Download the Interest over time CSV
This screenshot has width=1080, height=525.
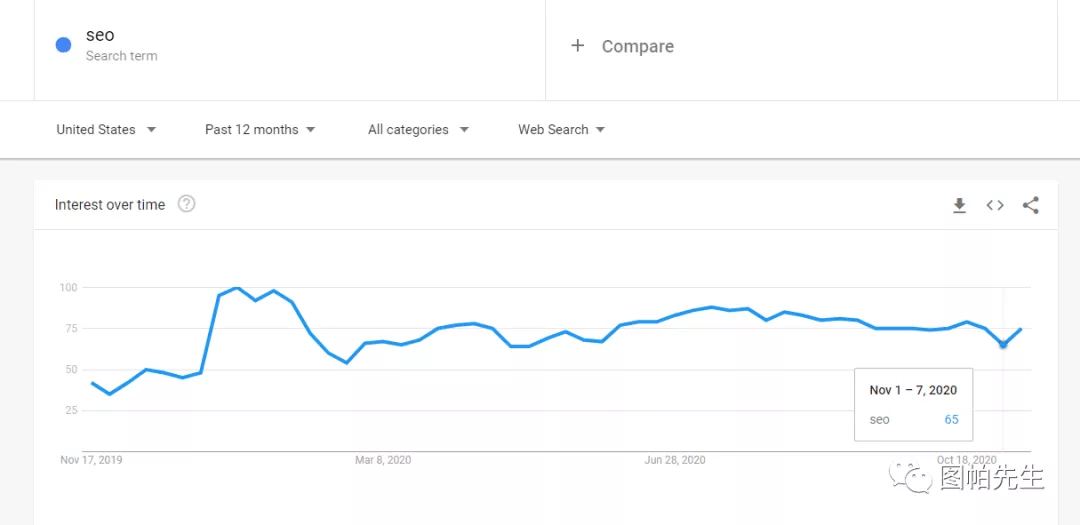click(959, 205)
